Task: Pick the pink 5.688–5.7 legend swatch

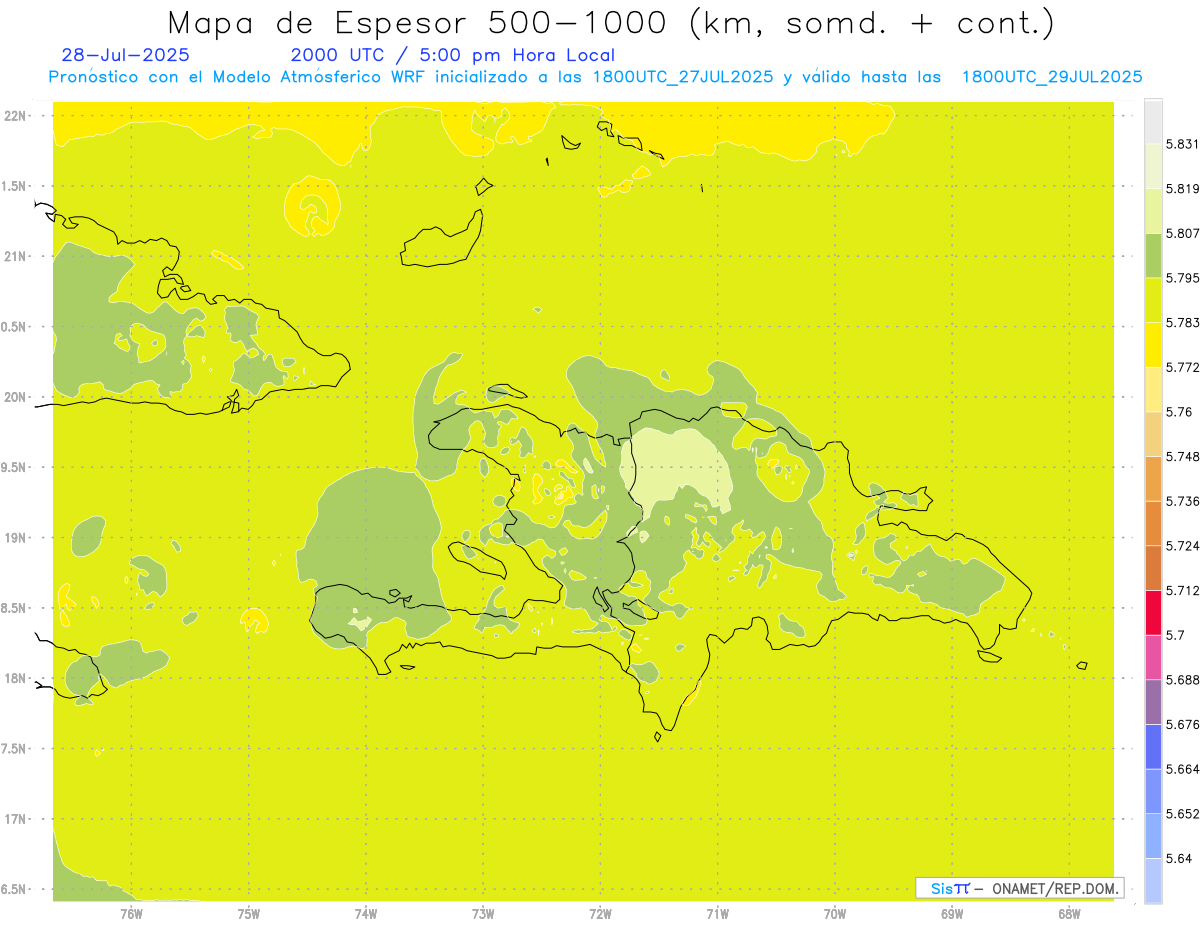Action: (x=1153, y=657)
